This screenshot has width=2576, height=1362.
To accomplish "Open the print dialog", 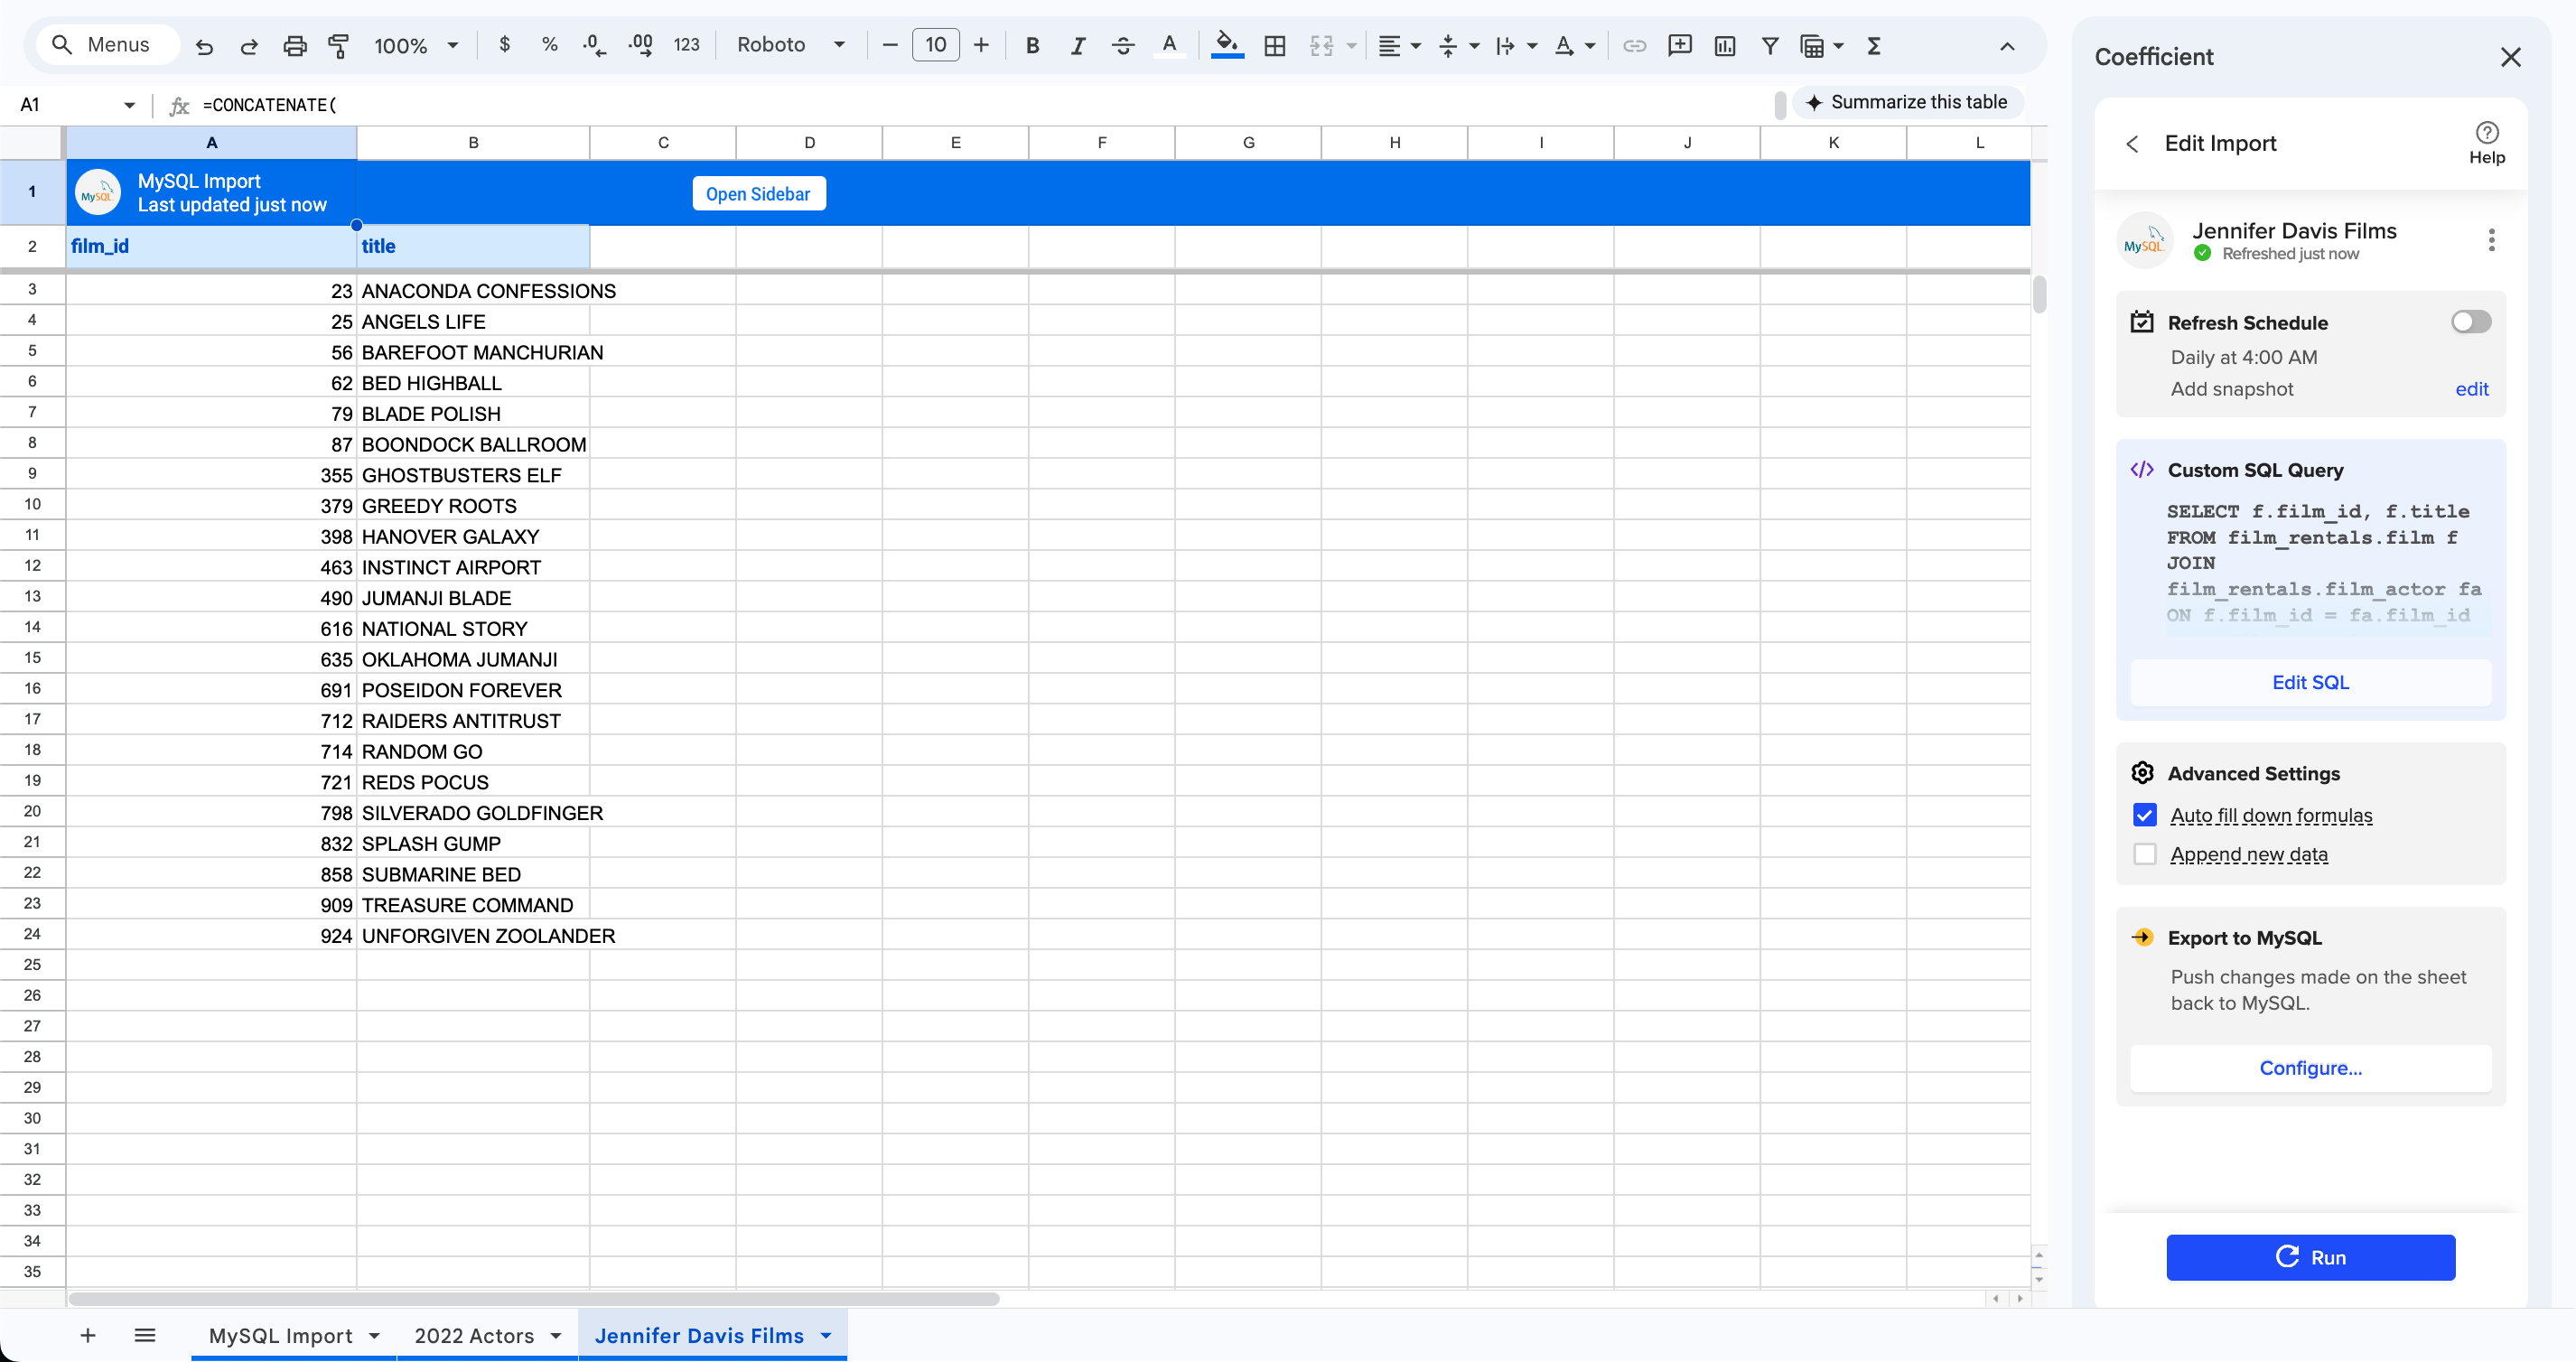I will [294, 45].
